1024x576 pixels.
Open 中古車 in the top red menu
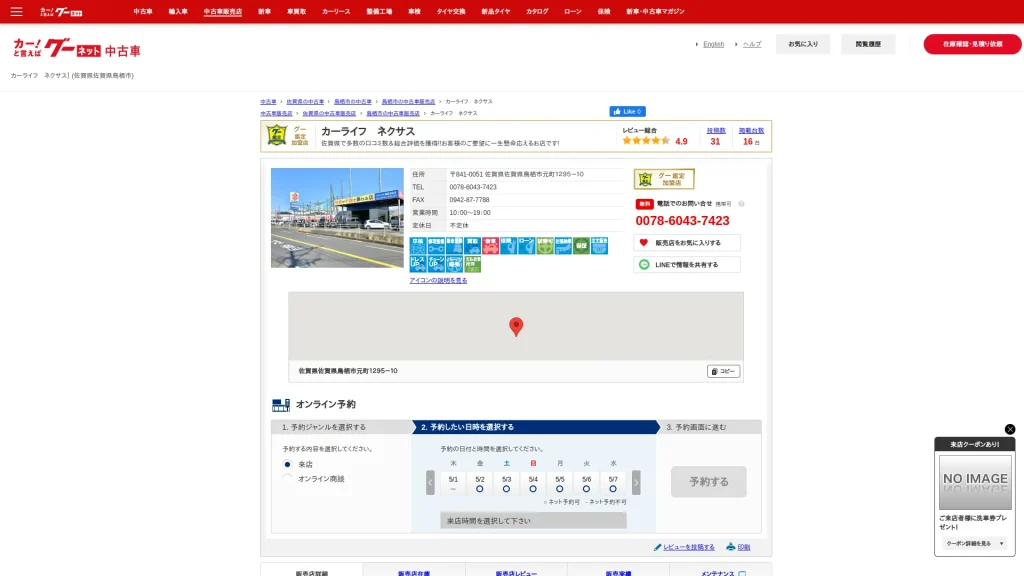click(x=143, y=12)
